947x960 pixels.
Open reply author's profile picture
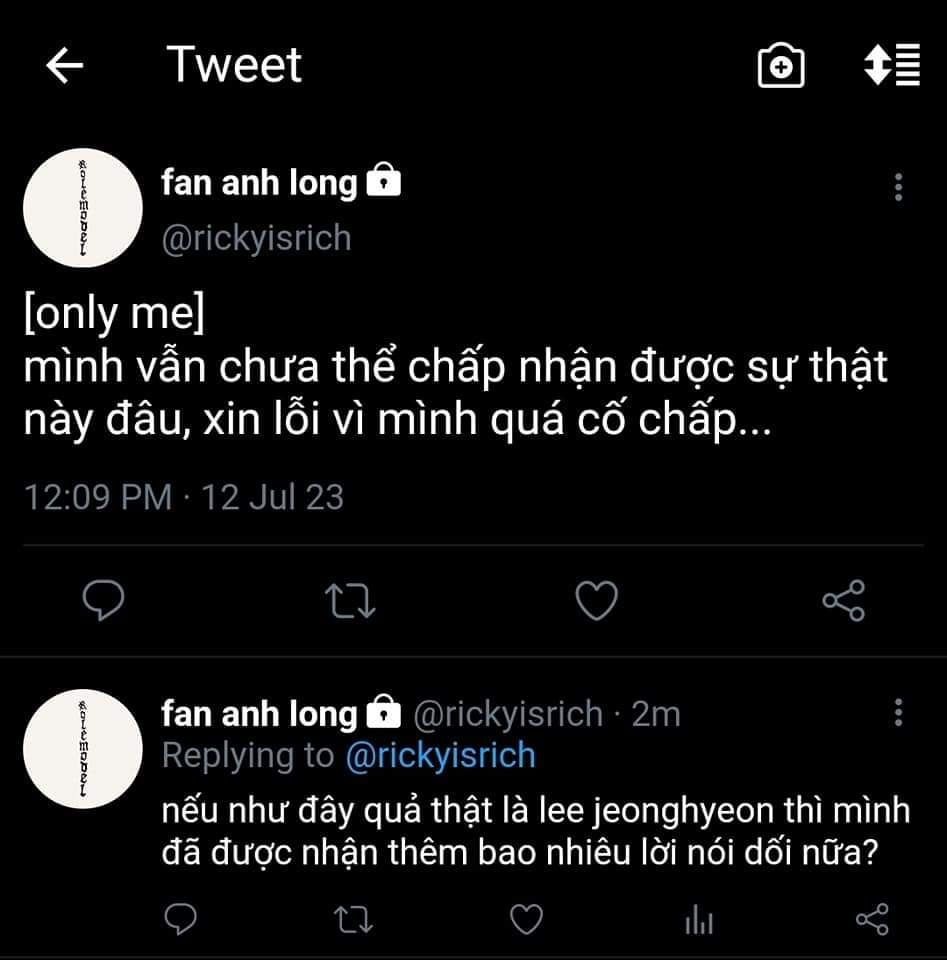82,749
